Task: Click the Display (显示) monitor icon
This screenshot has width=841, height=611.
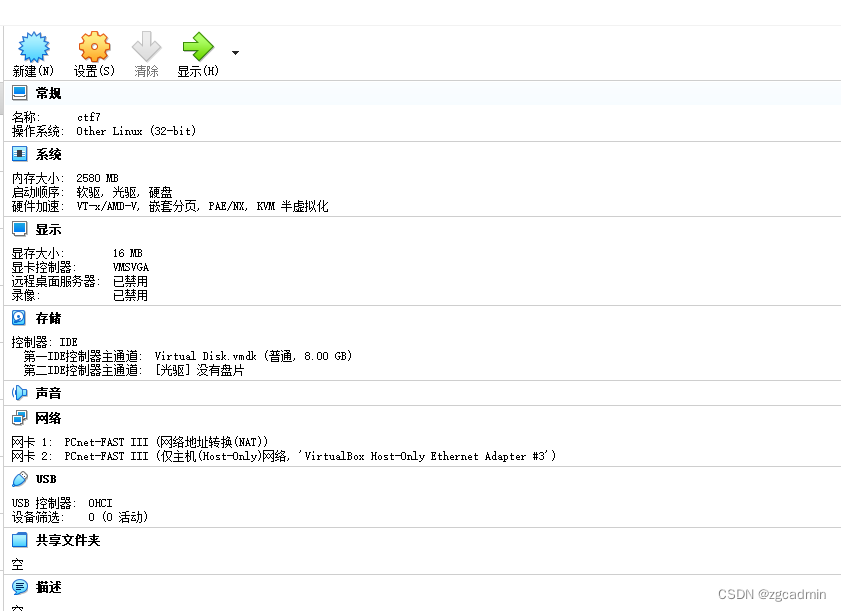Action: pos(20,230)
